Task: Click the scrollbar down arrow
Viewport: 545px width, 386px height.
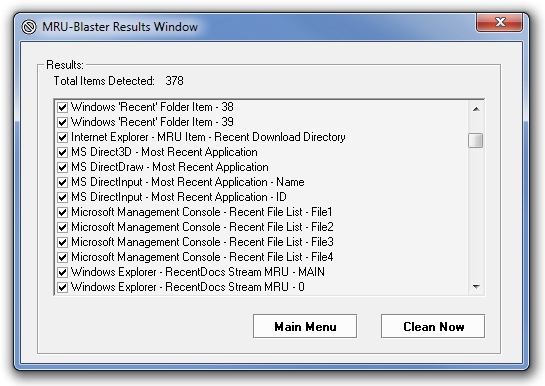Action: (x=476, y=287)
